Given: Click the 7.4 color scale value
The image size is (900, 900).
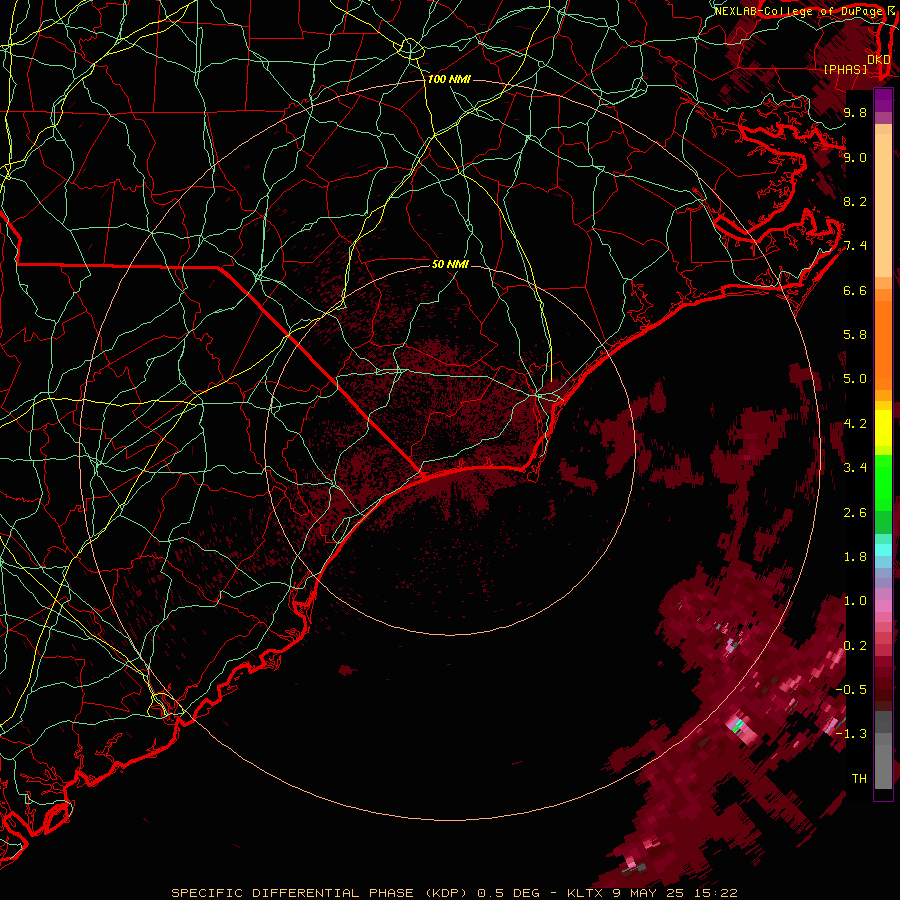Looking at the screenshot, I should pyautogui.click(x=855, y=246).
